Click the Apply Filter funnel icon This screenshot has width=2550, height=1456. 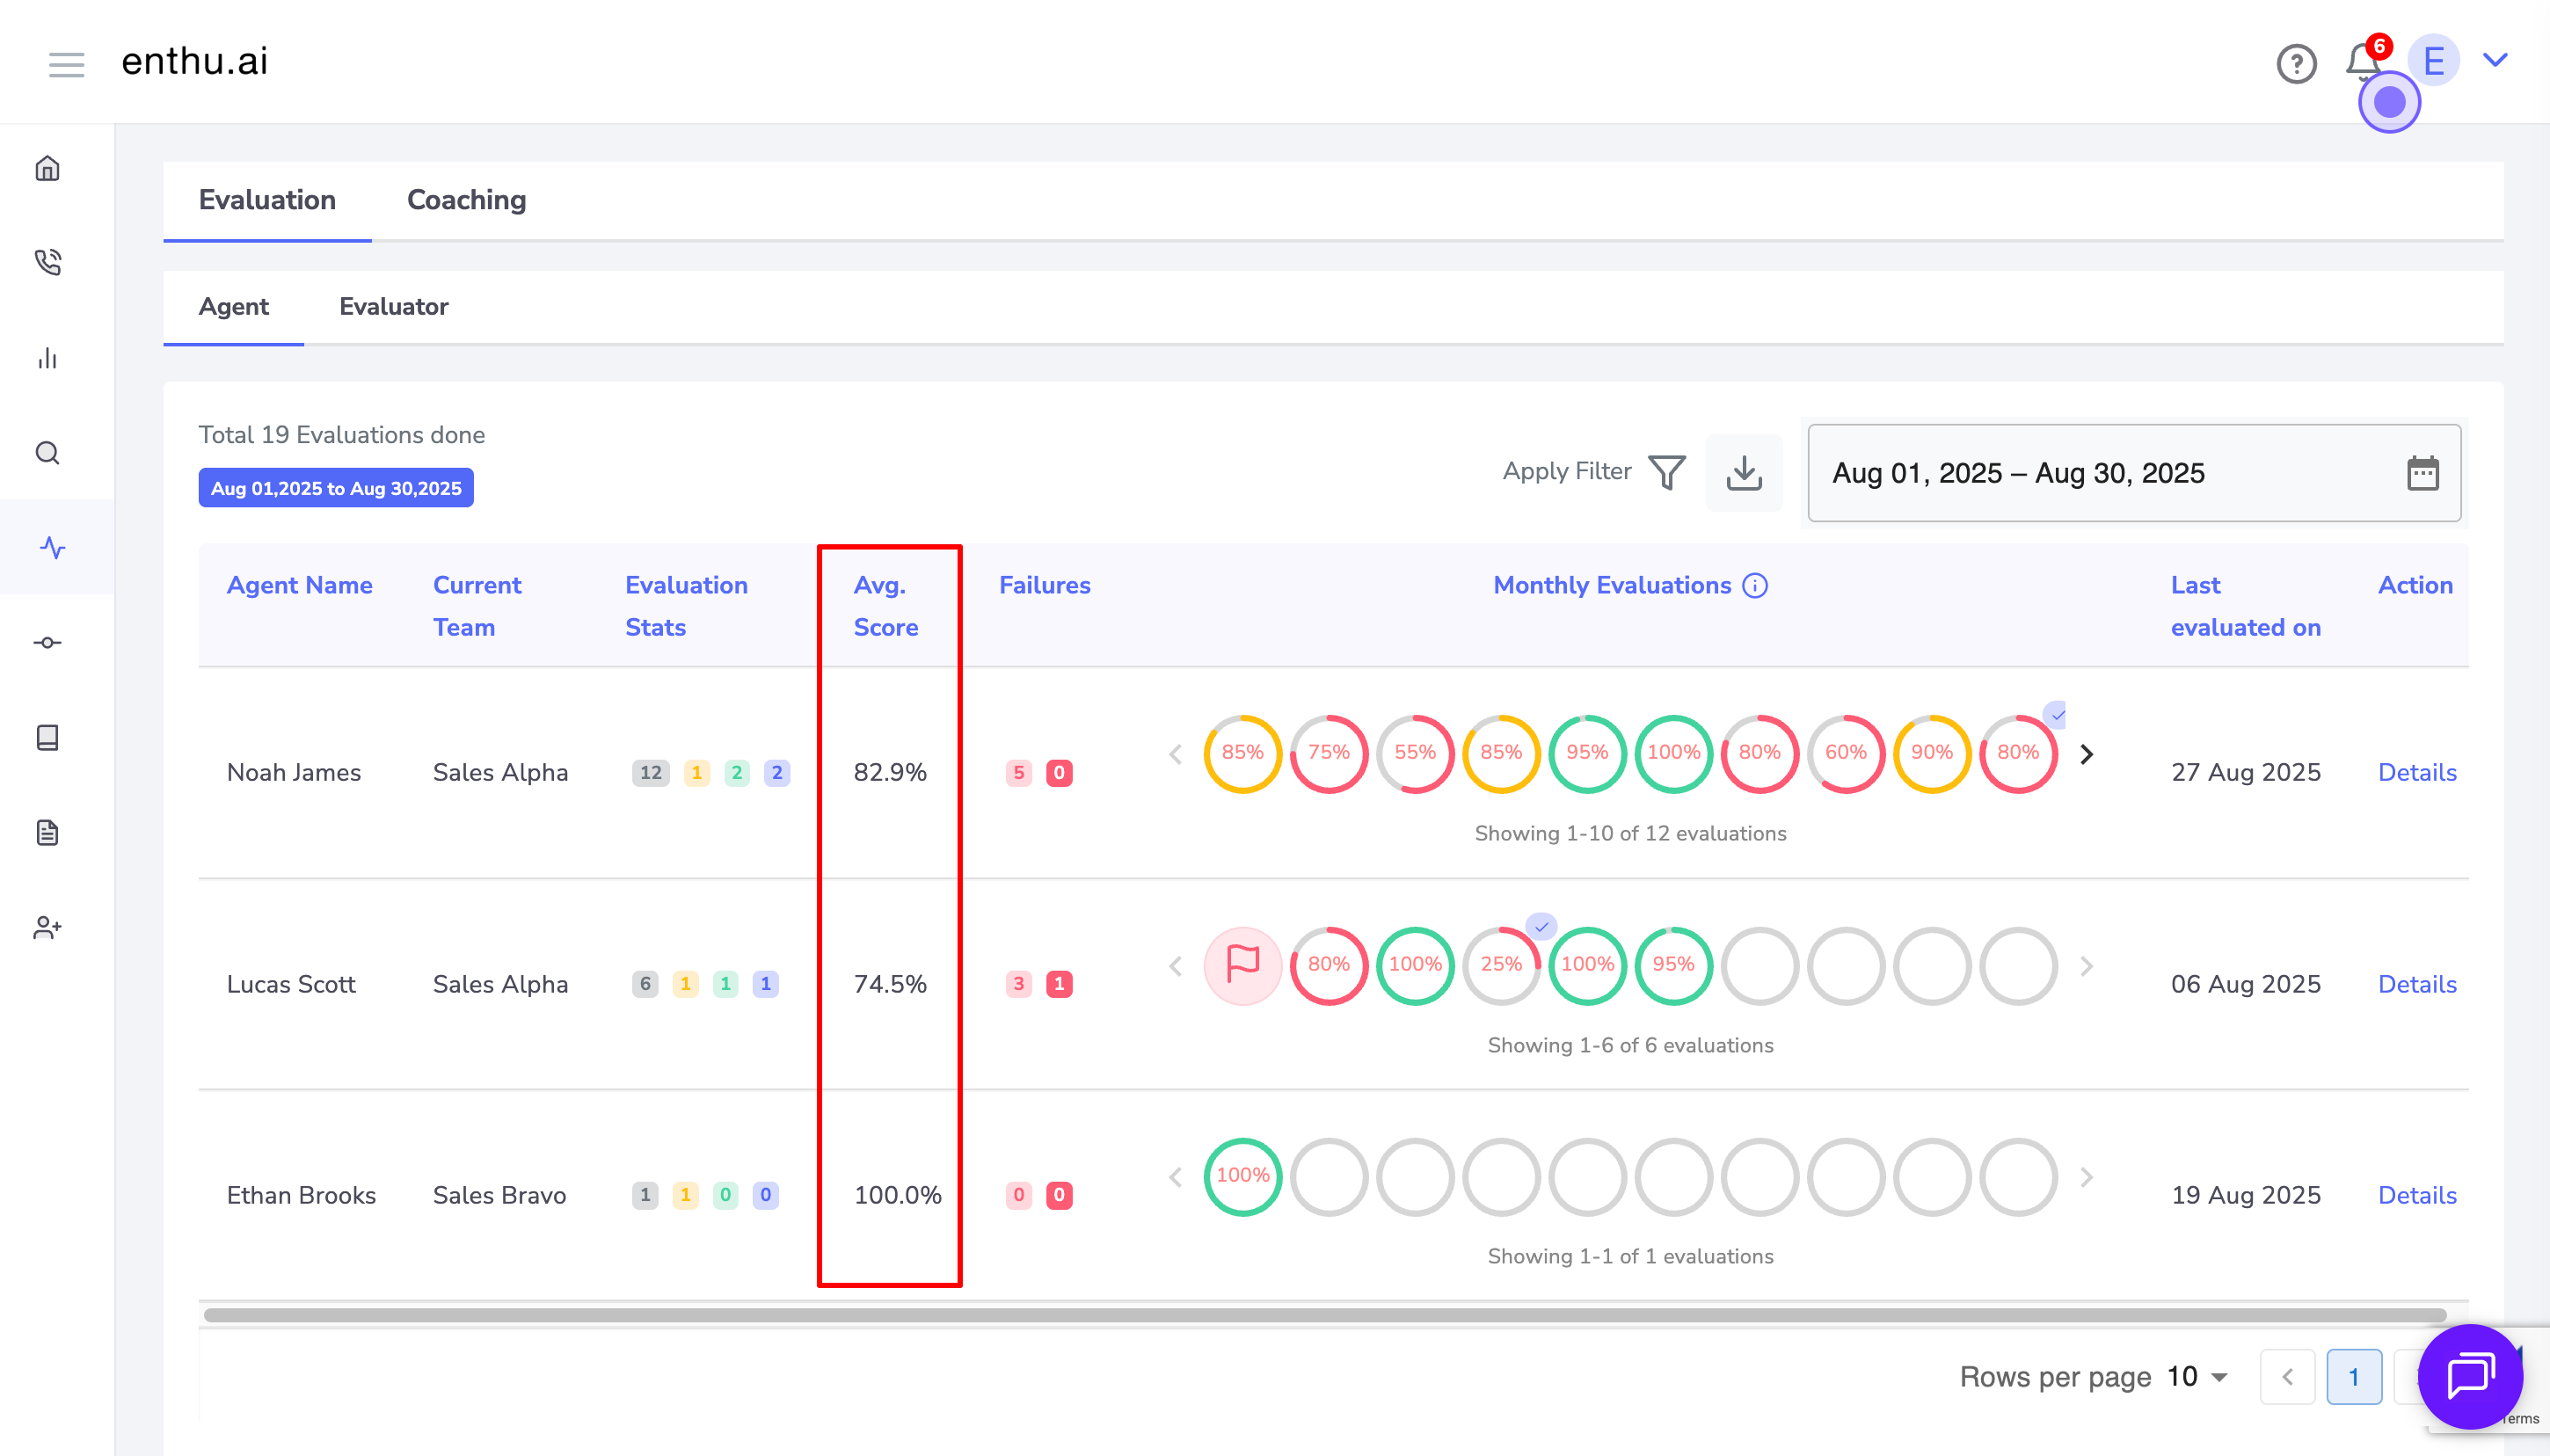point(1666,472)
